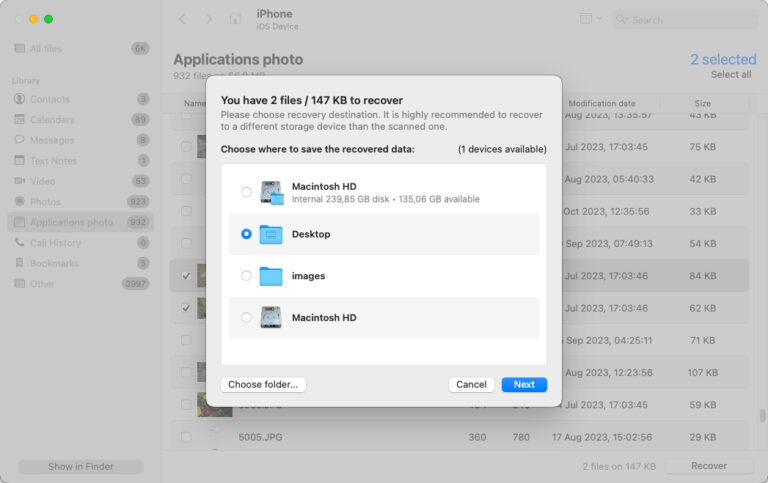The height and width of the screenshot is (483, 768).
Task: Click the 5005.JPG file name
Action: 260,437
